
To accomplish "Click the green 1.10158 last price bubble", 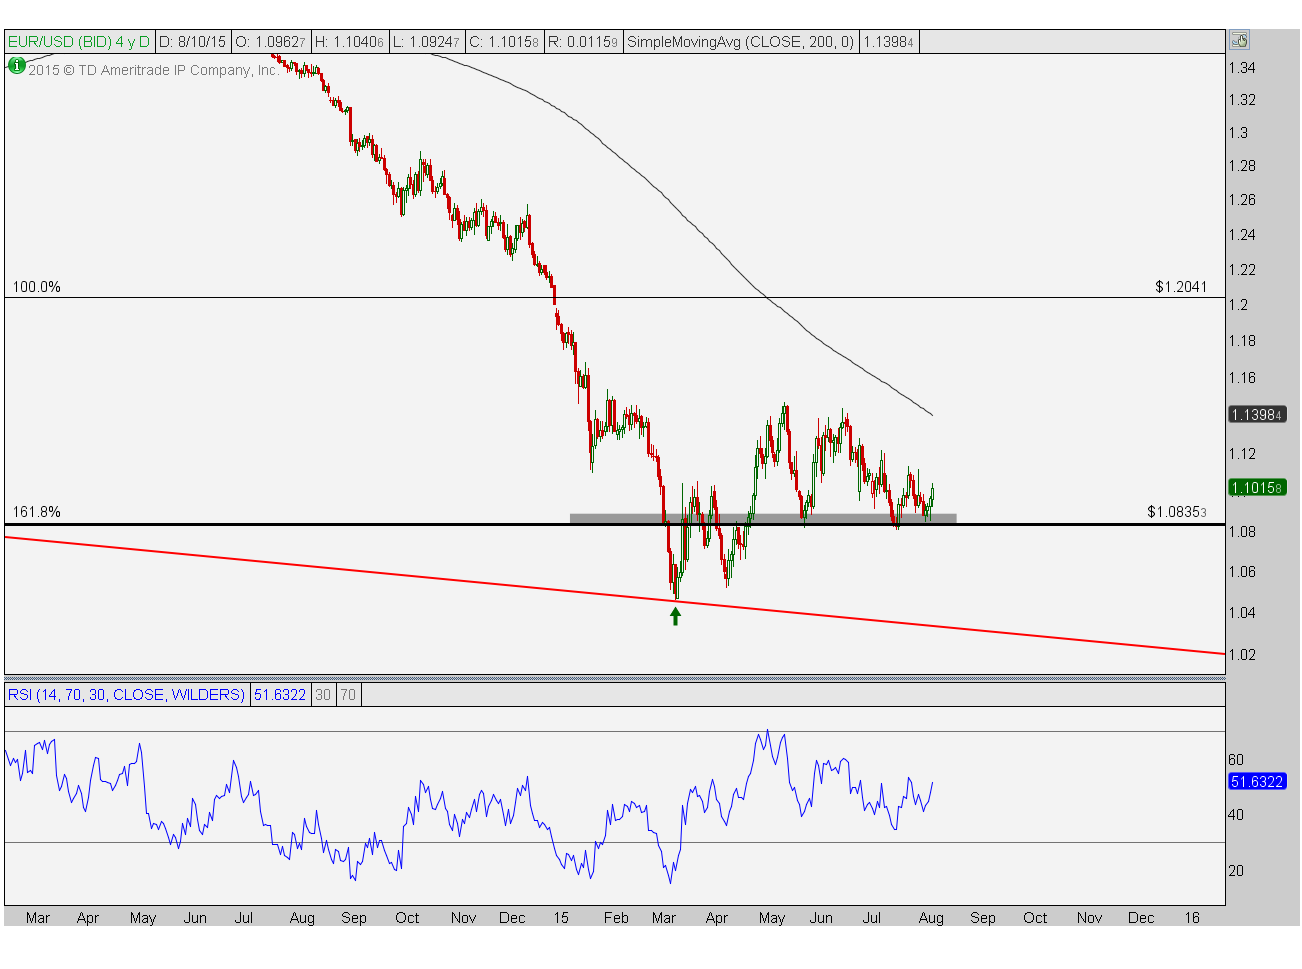I will point(1257,488).
